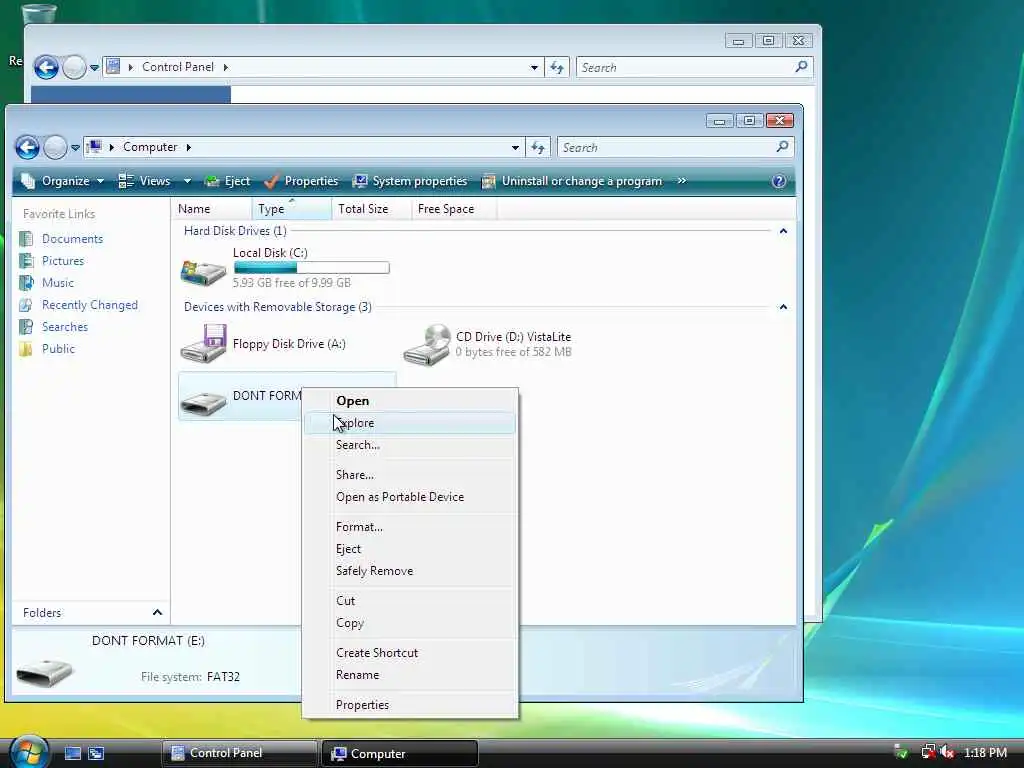Open address bar history dropdown in Computer window
Viewport: 1024px width, 768px height.
coord(515,148)
